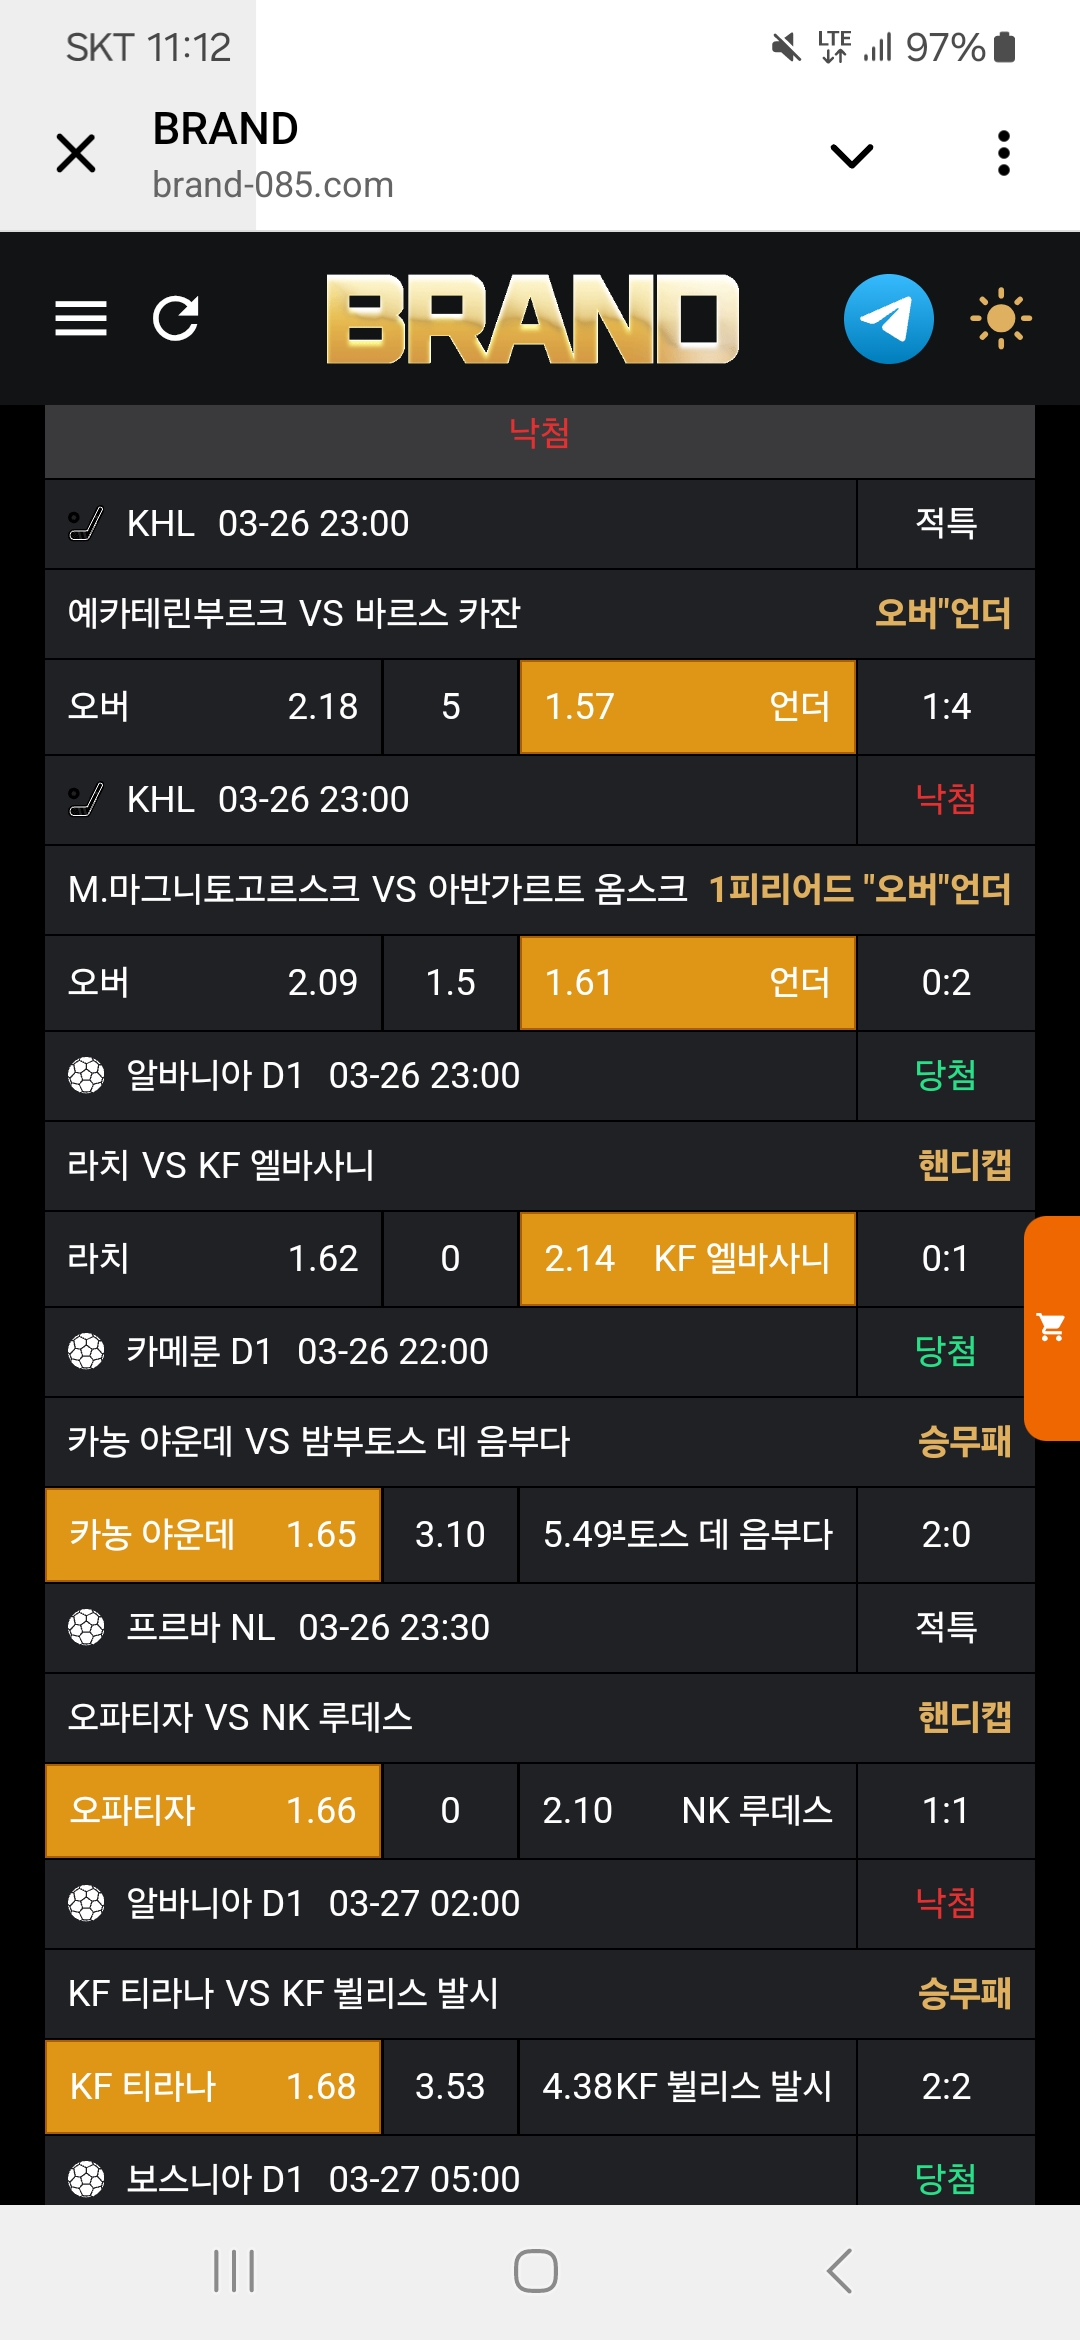Close the in-app browser tab

click(x=76, y=153)
